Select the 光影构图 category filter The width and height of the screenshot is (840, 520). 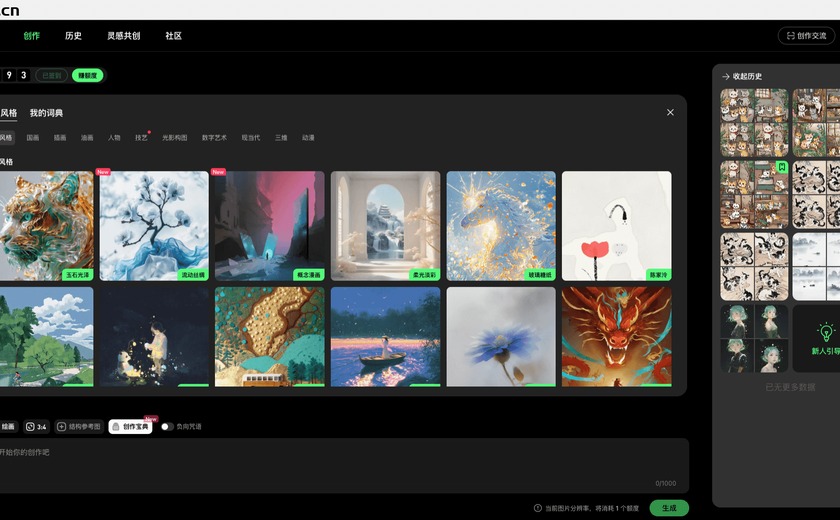coord(175,138)
